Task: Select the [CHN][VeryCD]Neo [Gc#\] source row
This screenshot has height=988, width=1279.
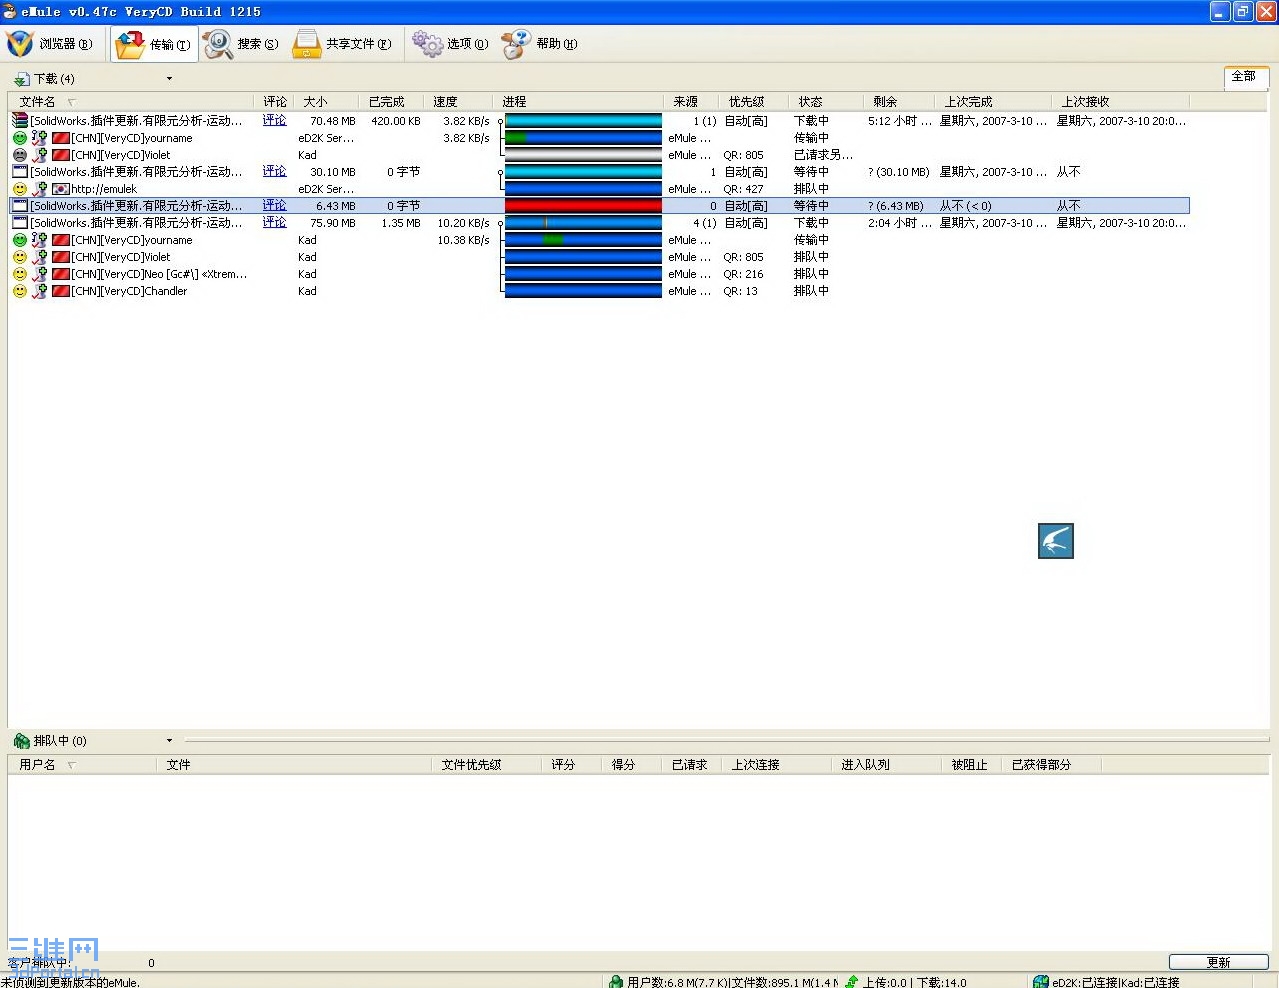Action: (600, 274)
